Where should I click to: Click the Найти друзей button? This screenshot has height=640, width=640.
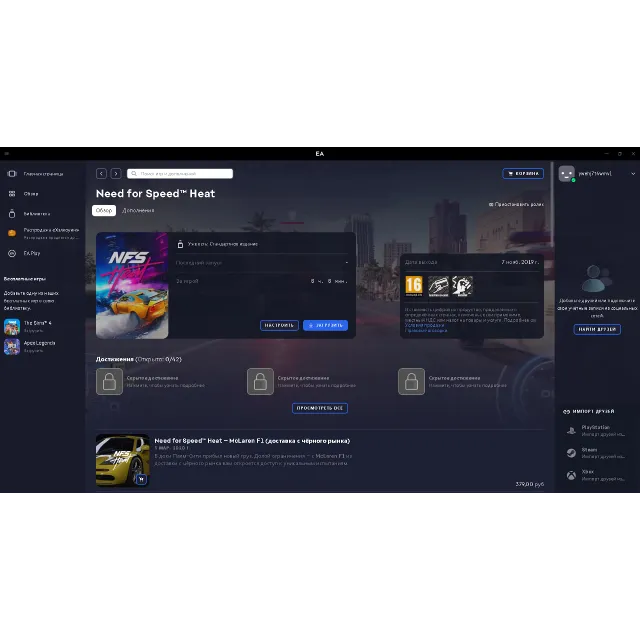click(597, 329)
